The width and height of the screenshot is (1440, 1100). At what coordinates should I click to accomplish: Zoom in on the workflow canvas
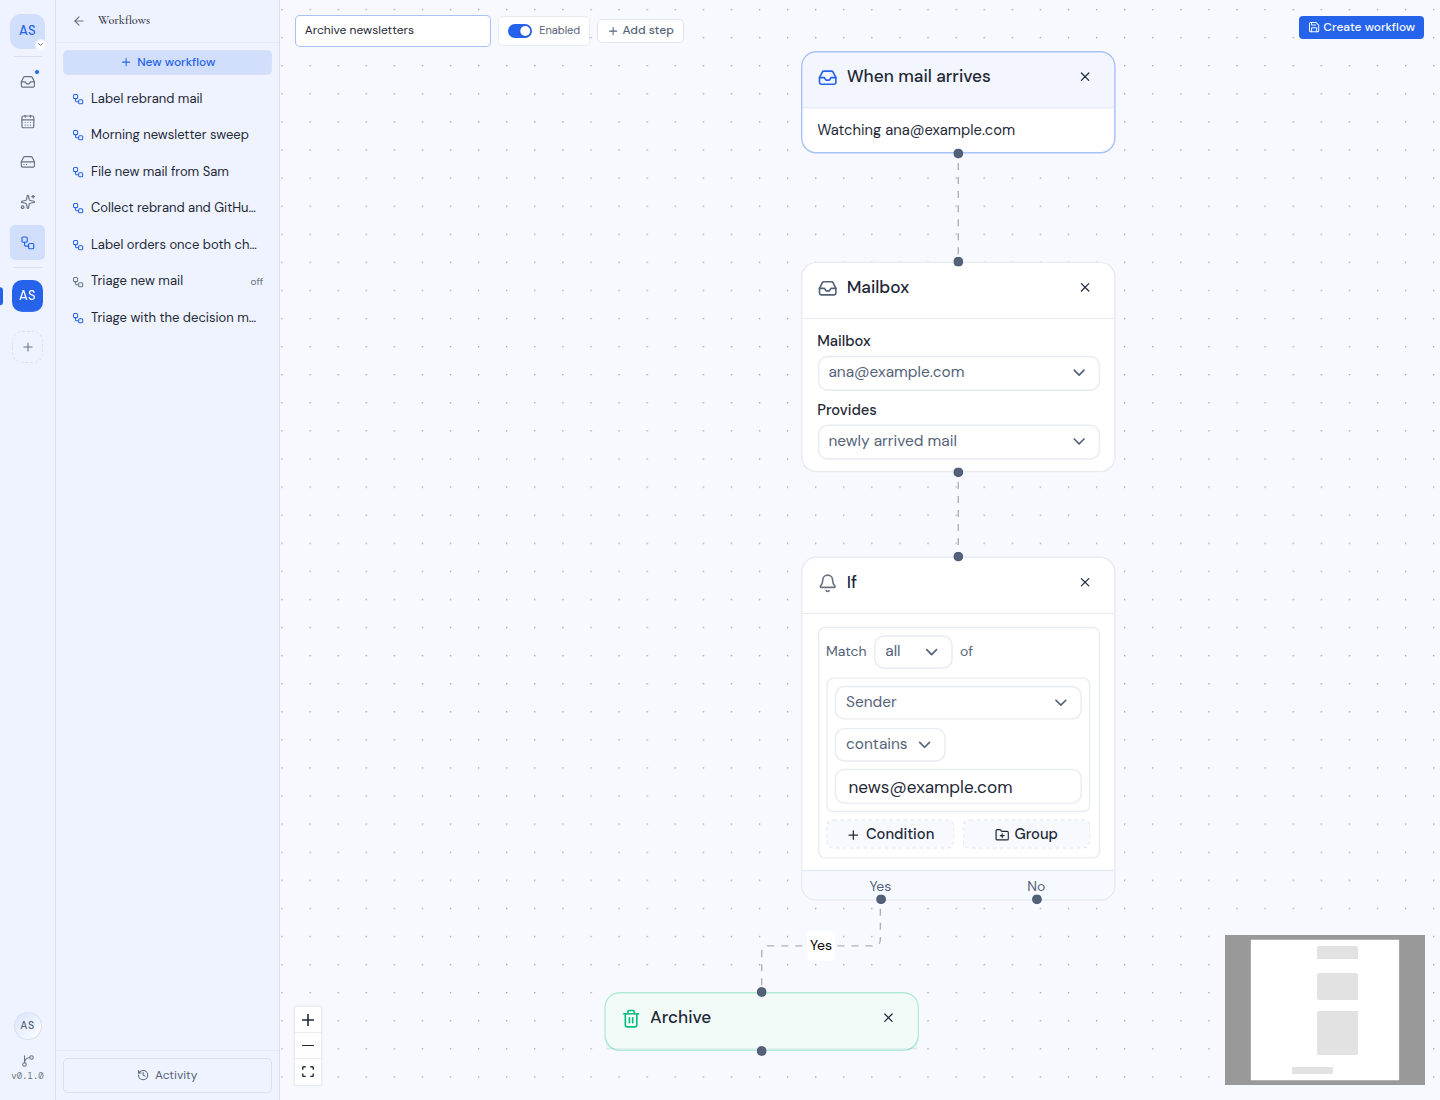[308, 1020]
